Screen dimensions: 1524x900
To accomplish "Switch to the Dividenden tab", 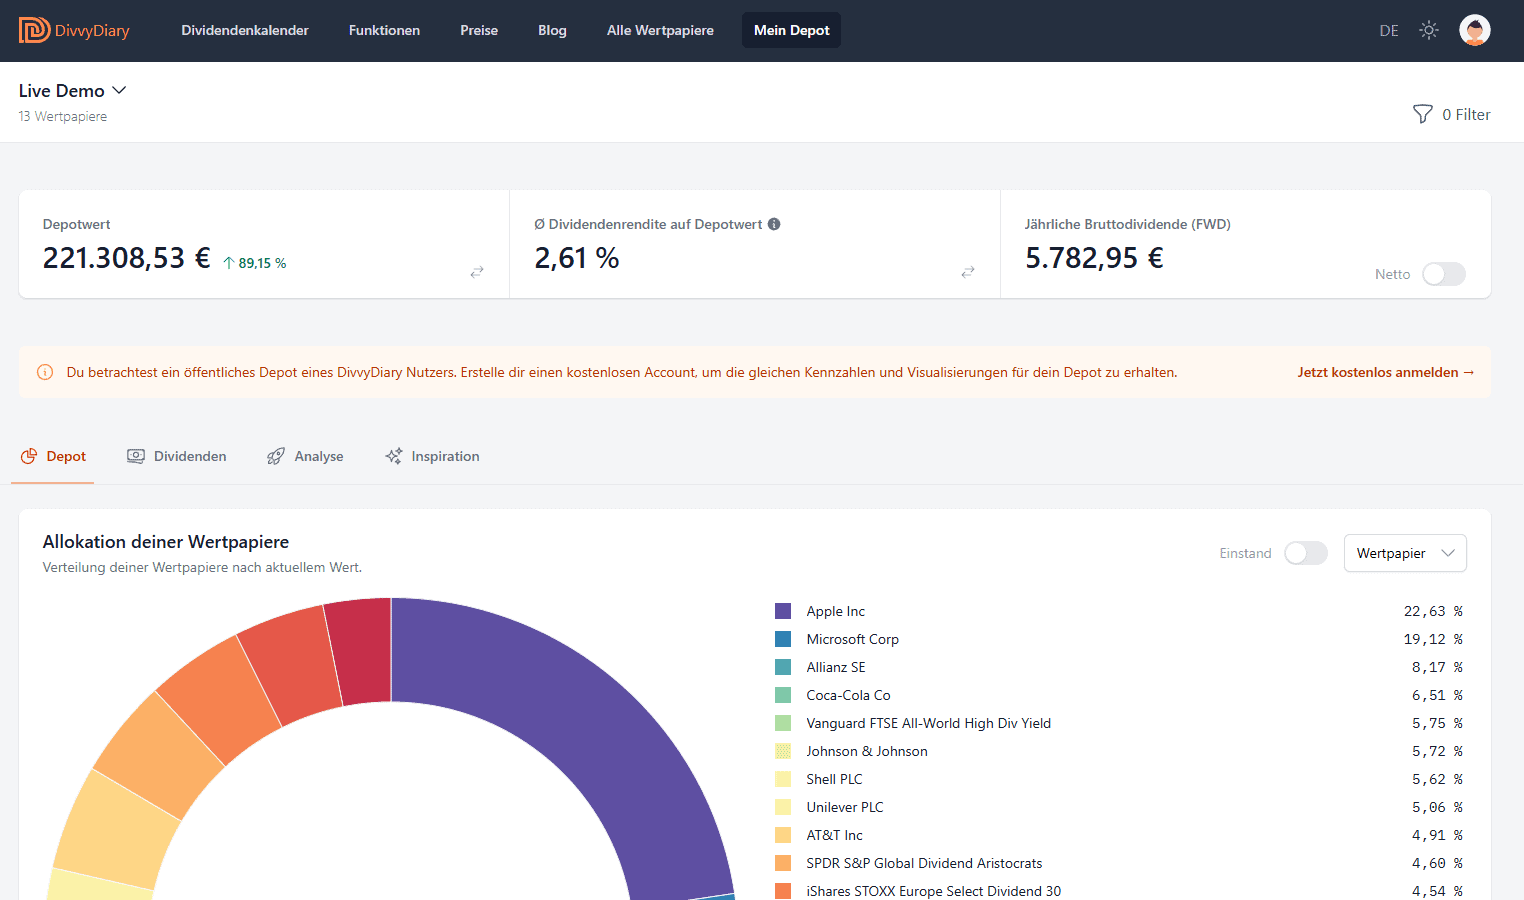I will [176, 456].
